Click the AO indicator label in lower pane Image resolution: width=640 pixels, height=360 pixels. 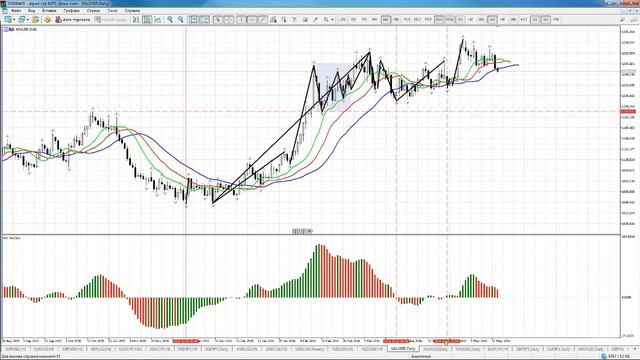pyautogui.click(x=11, y=238)
